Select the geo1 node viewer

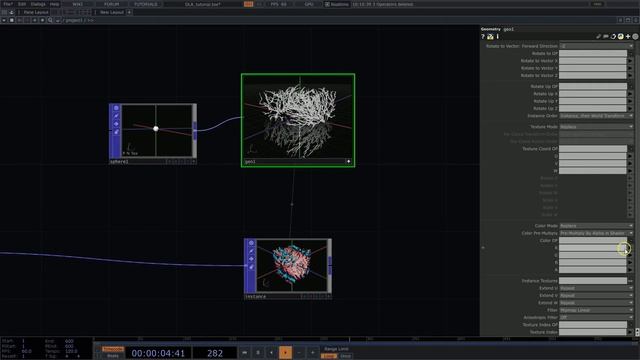coord(298,117)
